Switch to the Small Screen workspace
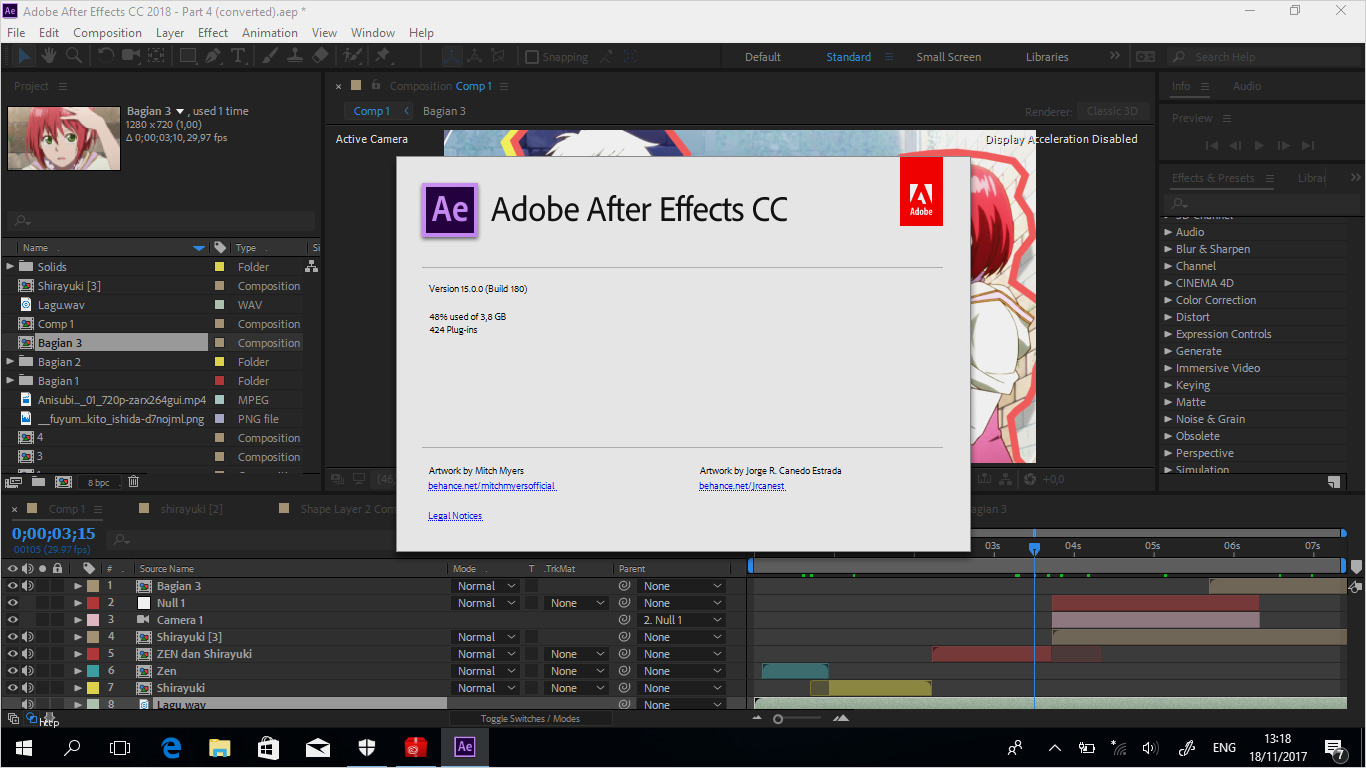The width and height of the screenshot is (1366, 768). [948, 57]
